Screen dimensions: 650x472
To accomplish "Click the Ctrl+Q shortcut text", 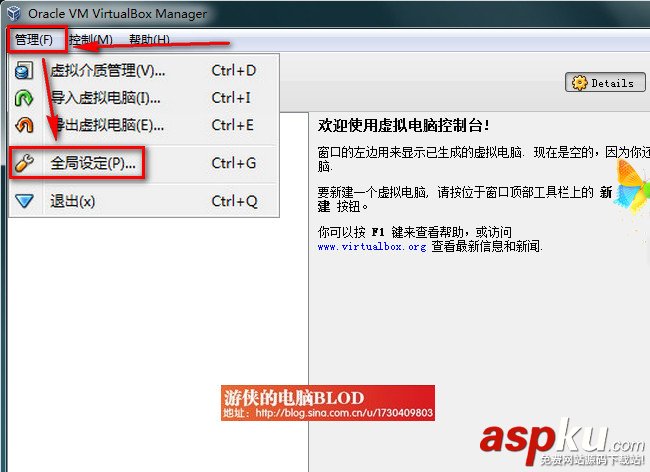I will pyautogui.click(x=234, y=201).
